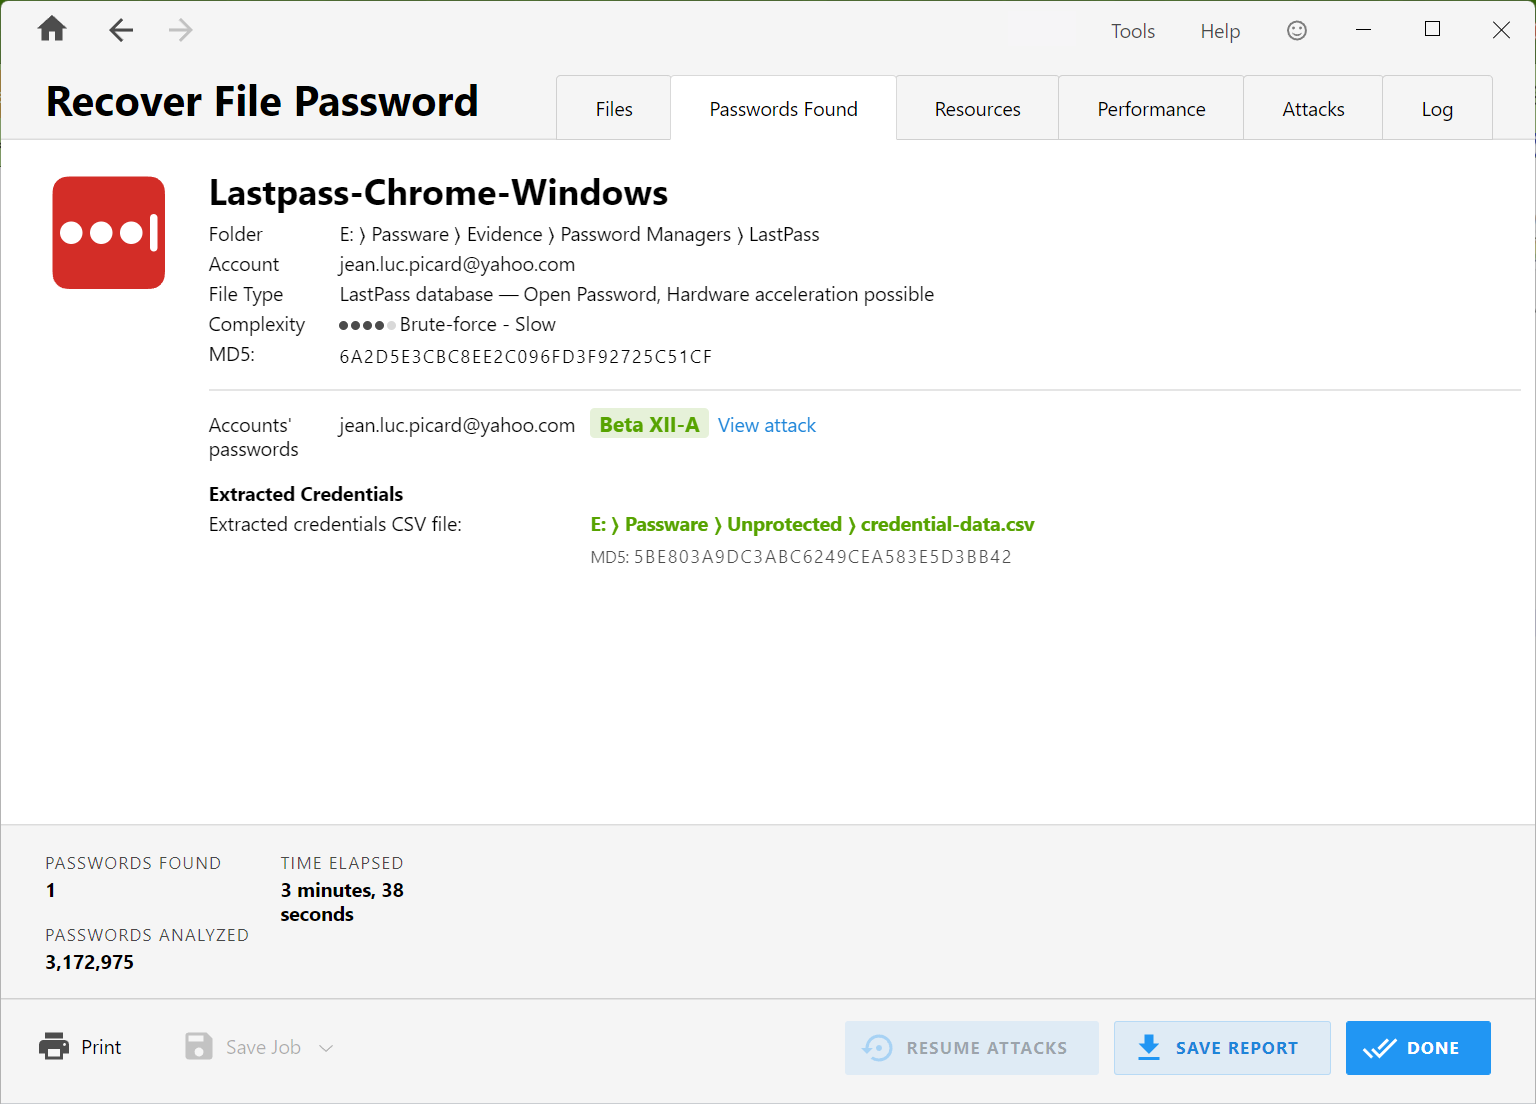Click the download icon on Save Report
This screenshot has height=1104, width=1536.
point(1148,1047)
